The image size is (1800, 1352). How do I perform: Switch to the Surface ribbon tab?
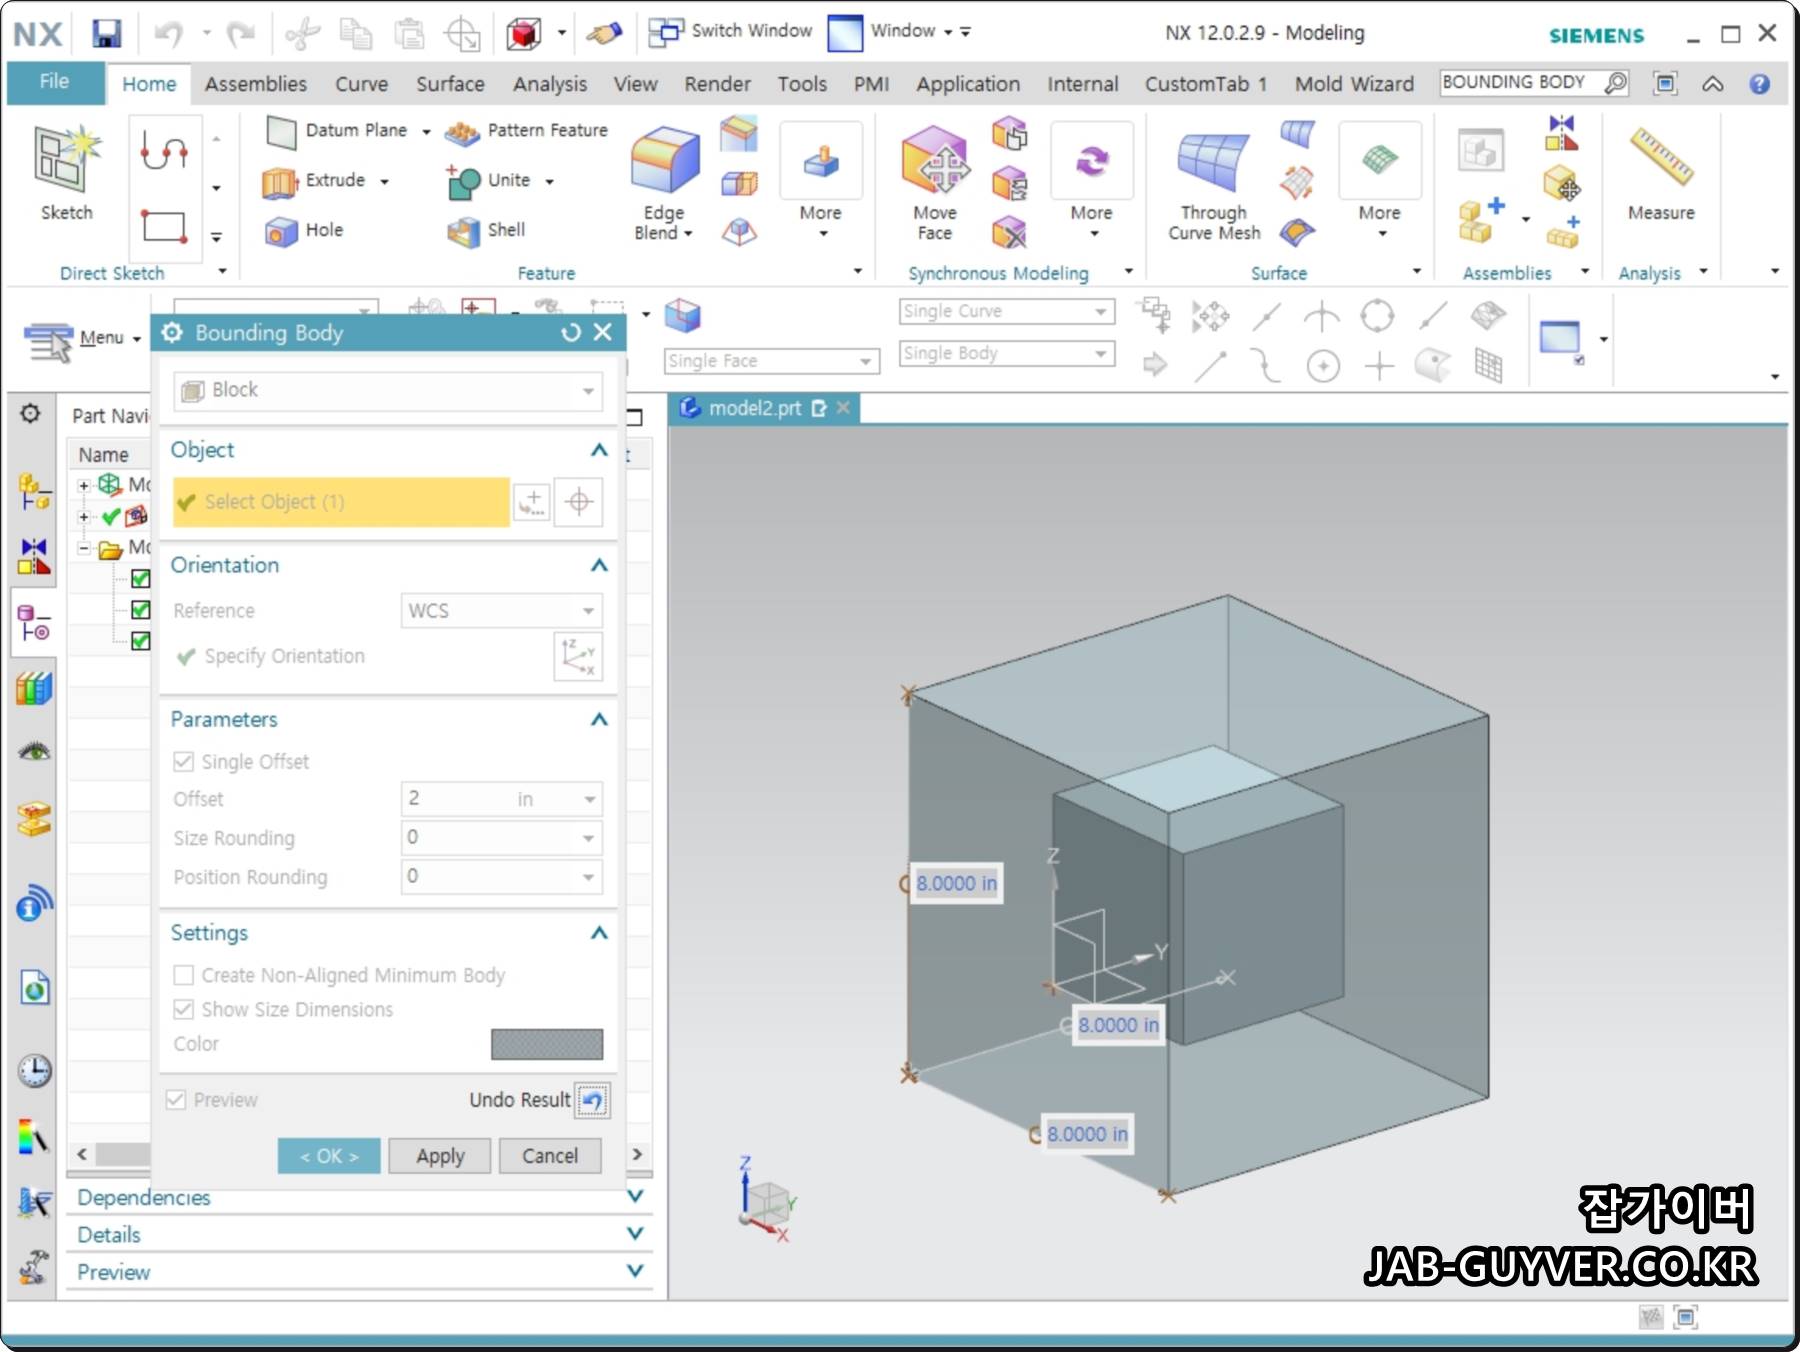click(x=450, y=84)
